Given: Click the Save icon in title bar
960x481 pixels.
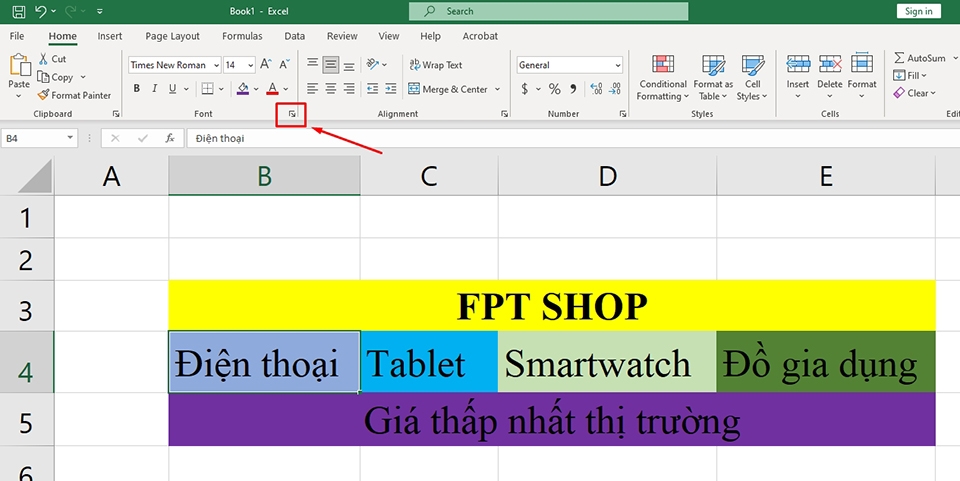Looking at the screenshot, I should [x=19, y=11].
